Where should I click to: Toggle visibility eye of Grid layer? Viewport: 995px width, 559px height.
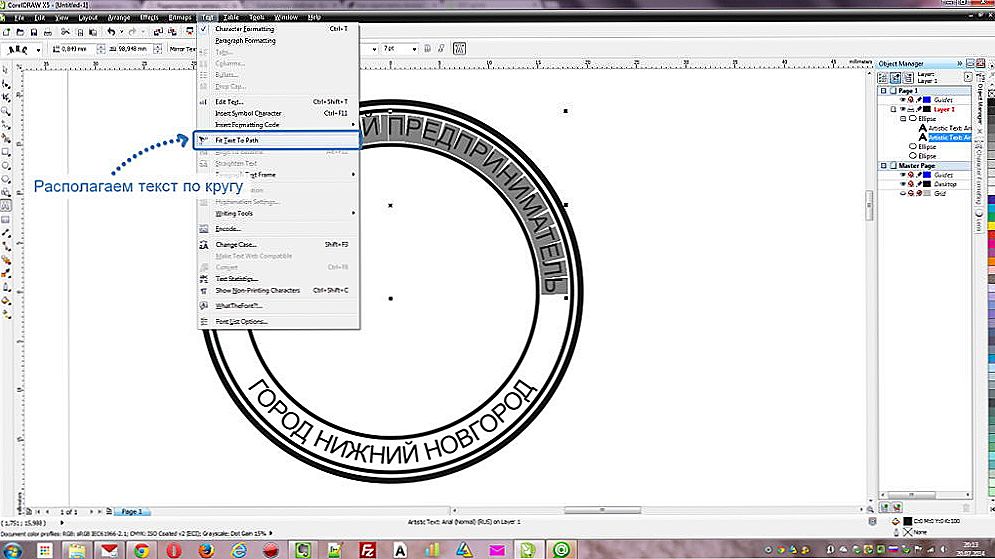tap(902, 194)
